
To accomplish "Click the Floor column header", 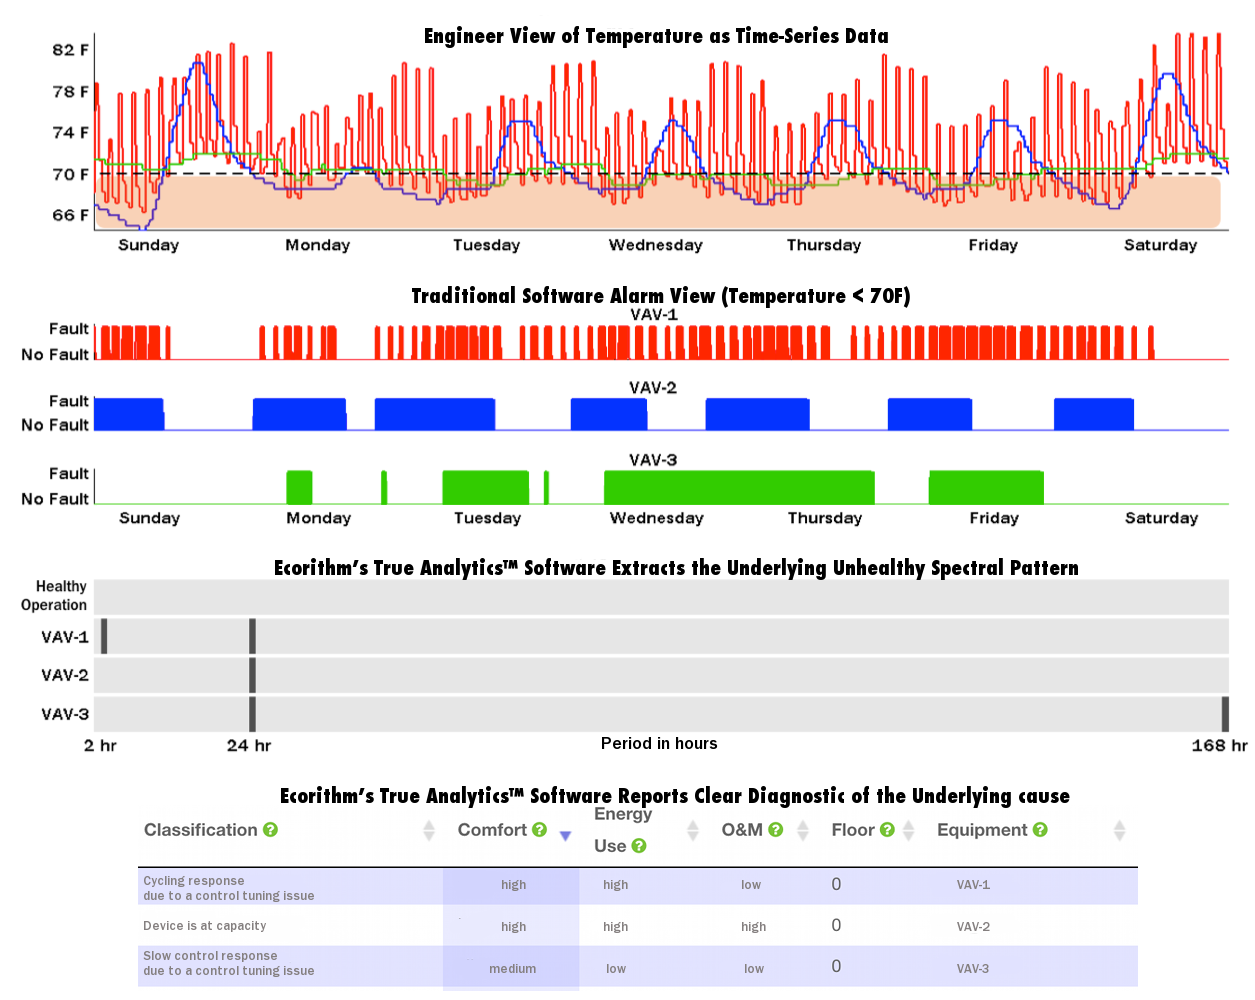I will click(853, 830).
